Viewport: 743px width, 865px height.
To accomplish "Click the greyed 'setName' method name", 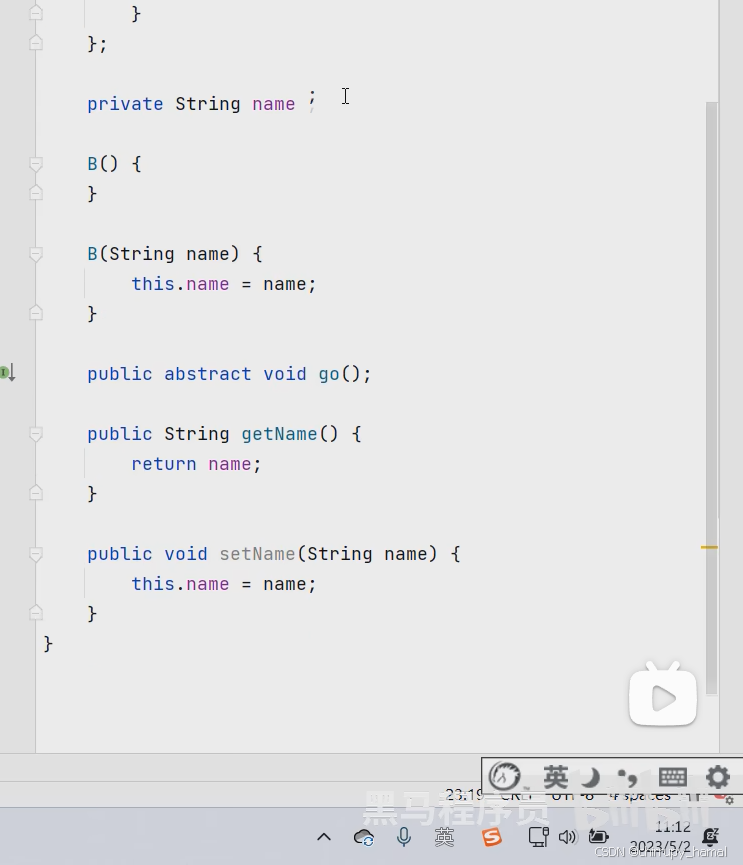I will (x=257, y=554).
